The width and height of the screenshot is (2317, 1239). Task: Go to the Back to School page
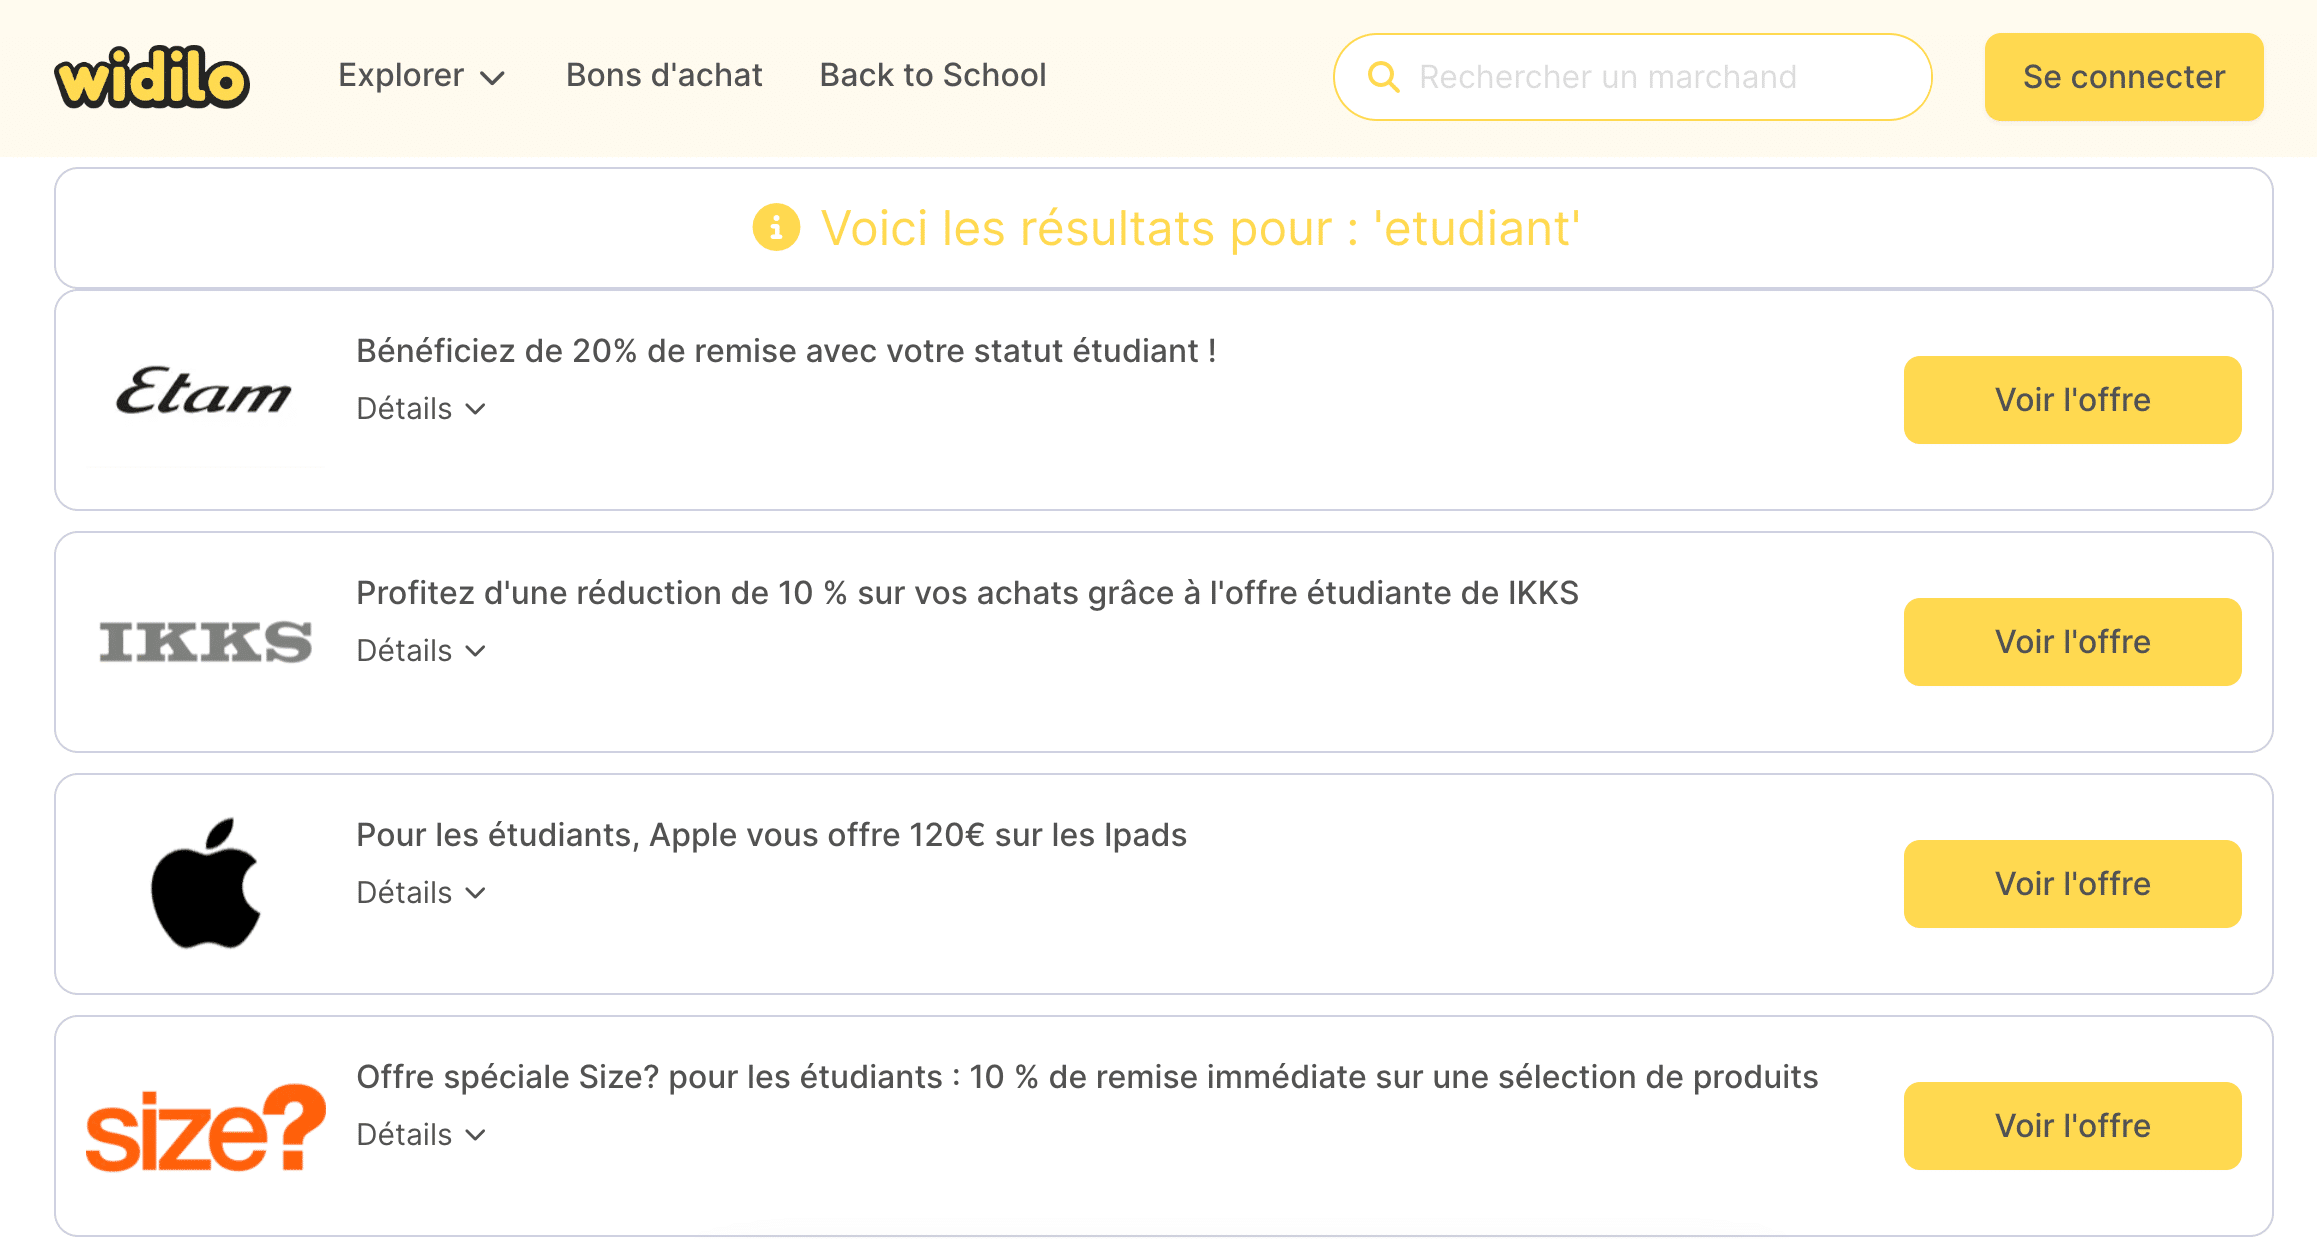(x=932, y=75)
